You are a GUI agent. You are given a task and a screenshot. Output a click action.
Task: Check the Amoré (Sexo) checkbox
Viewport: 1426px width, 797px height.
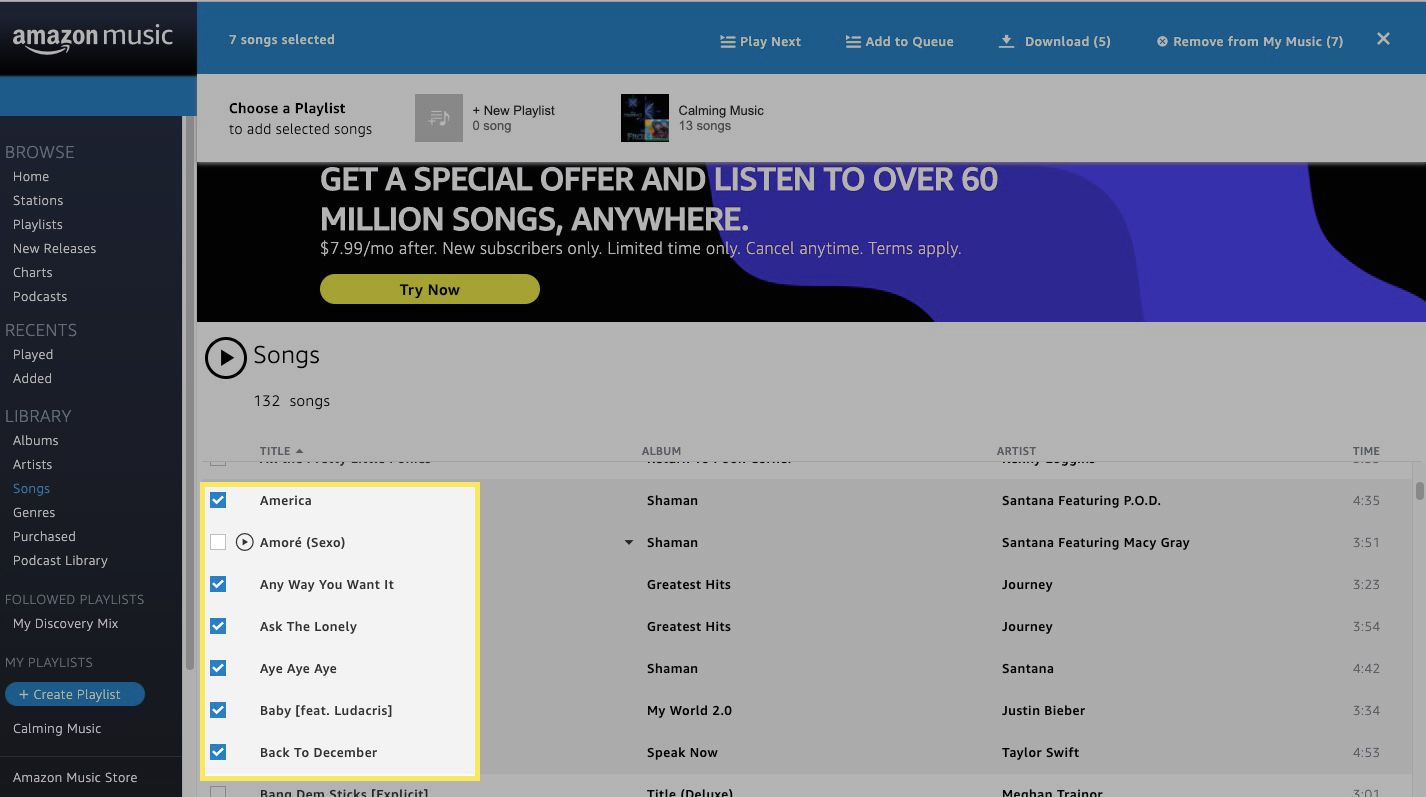(x=218, y=542)
